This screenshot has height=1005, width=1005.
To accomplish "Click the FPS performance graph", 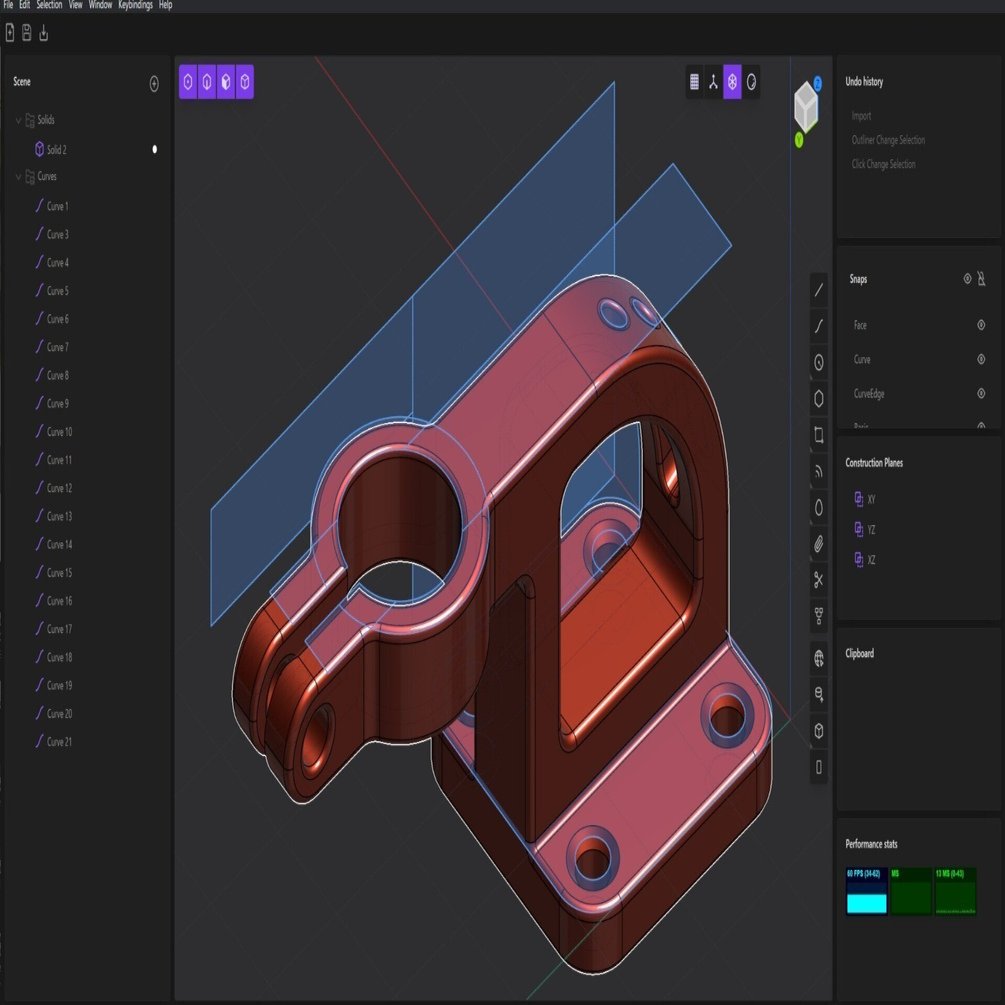I will coord(867,891).
